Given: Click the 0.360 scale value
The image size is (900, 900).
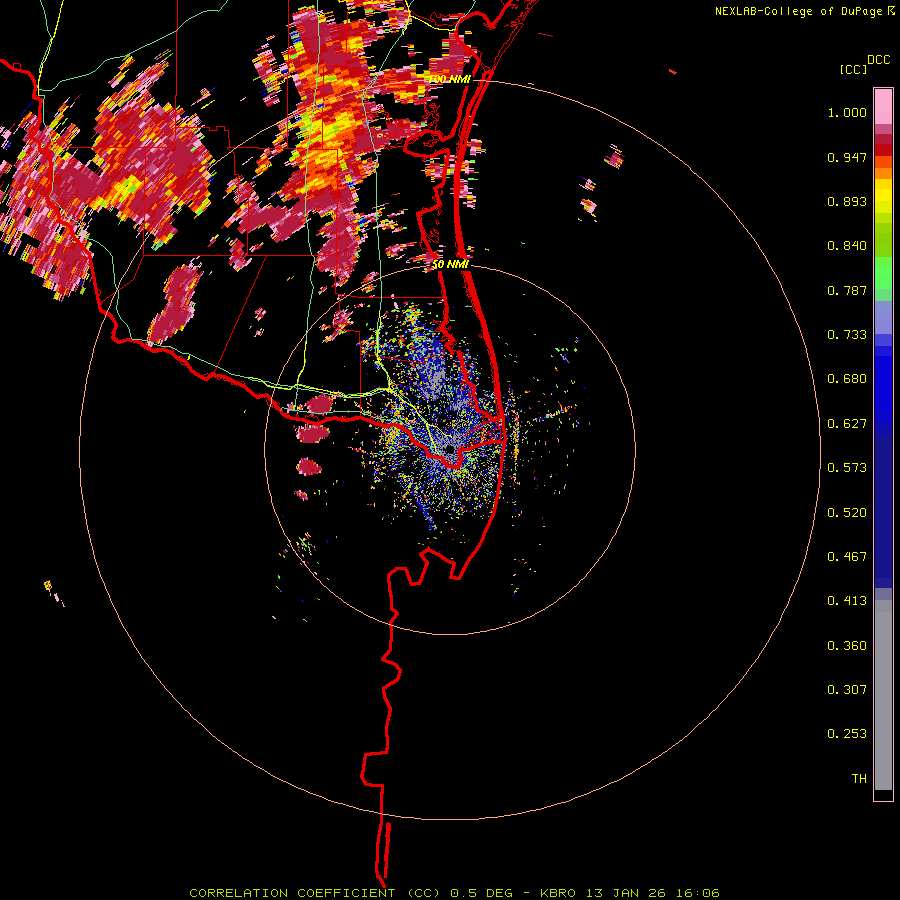Looking at the screenshot, I should pos(847,646).
